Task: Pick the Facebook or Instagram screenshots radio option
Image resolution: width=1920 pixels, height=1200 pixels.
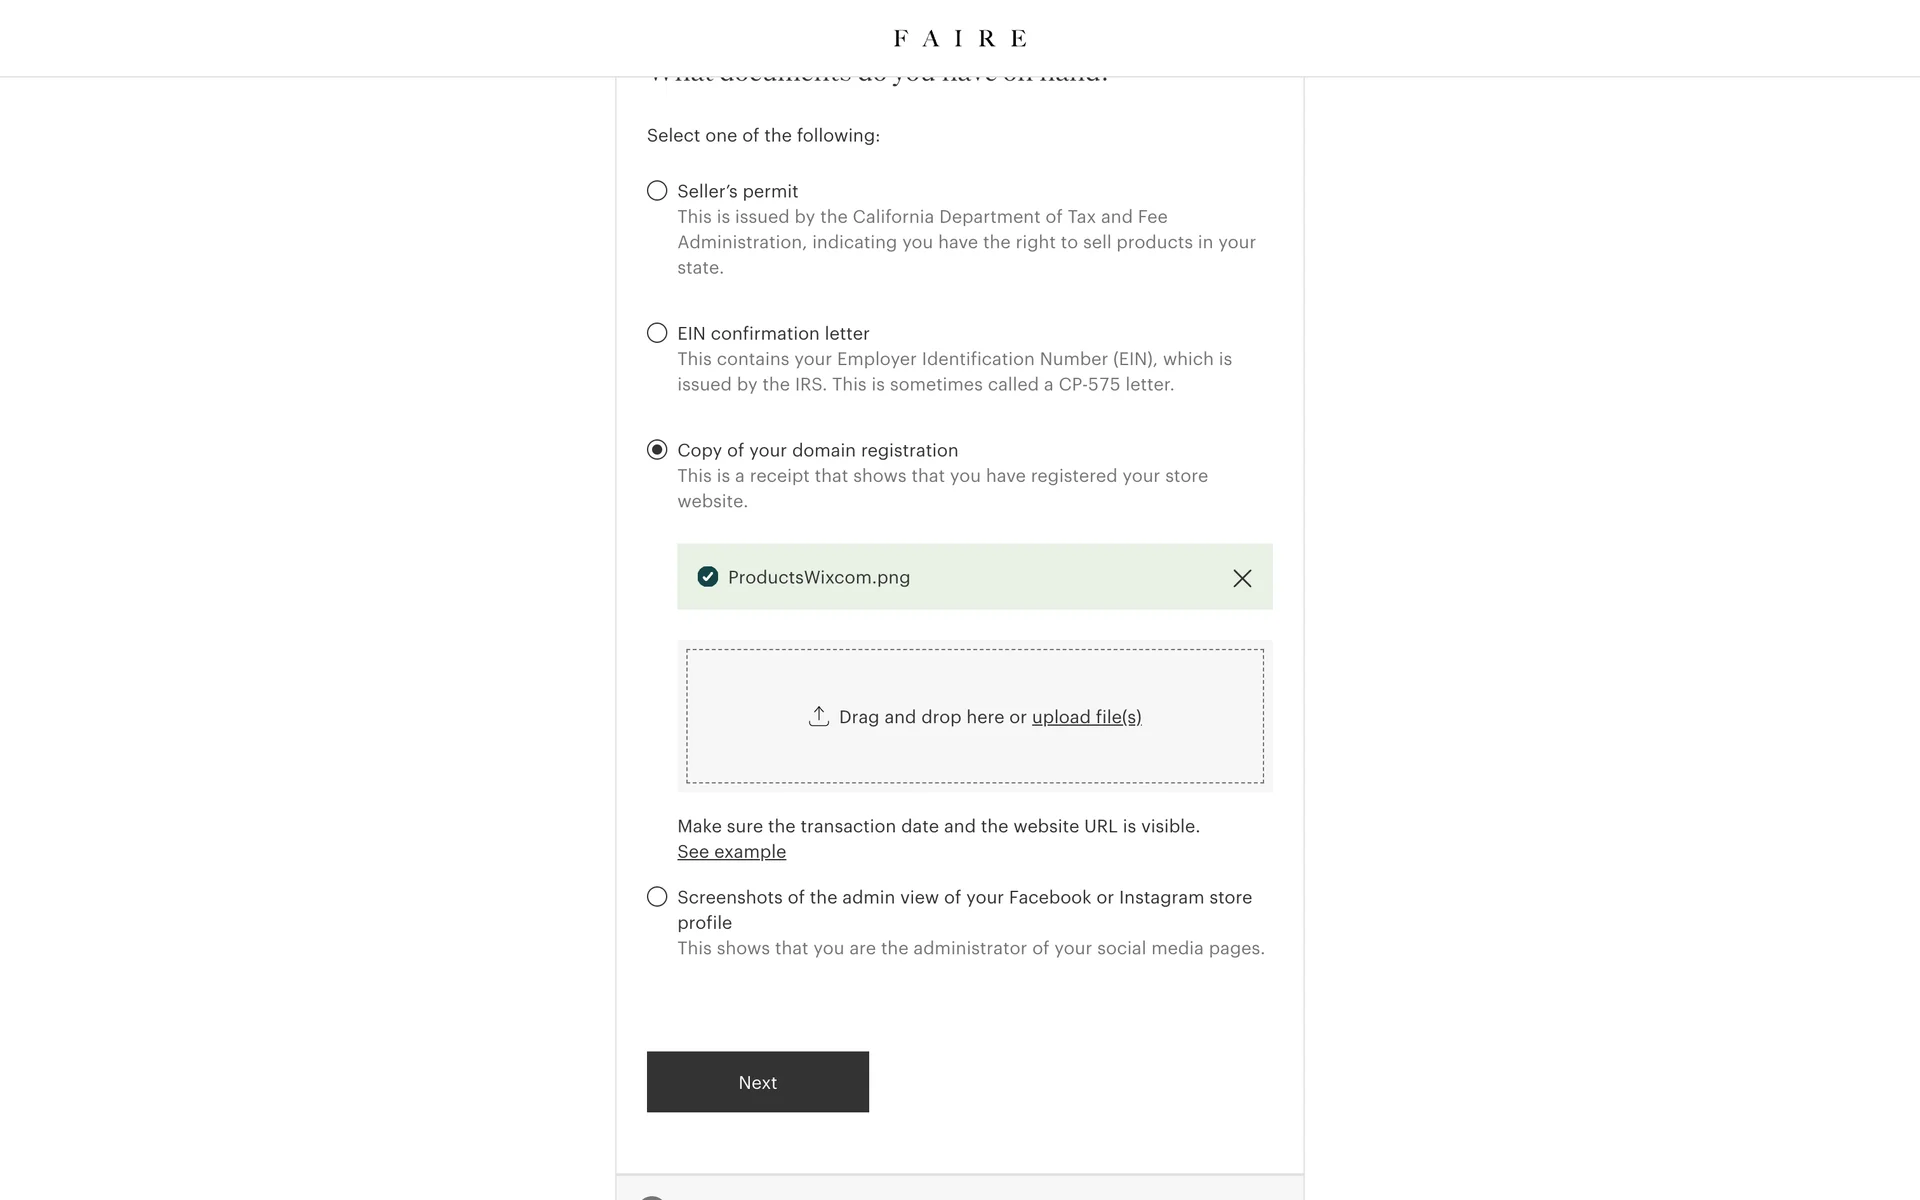Action: (x=657, y=897)
